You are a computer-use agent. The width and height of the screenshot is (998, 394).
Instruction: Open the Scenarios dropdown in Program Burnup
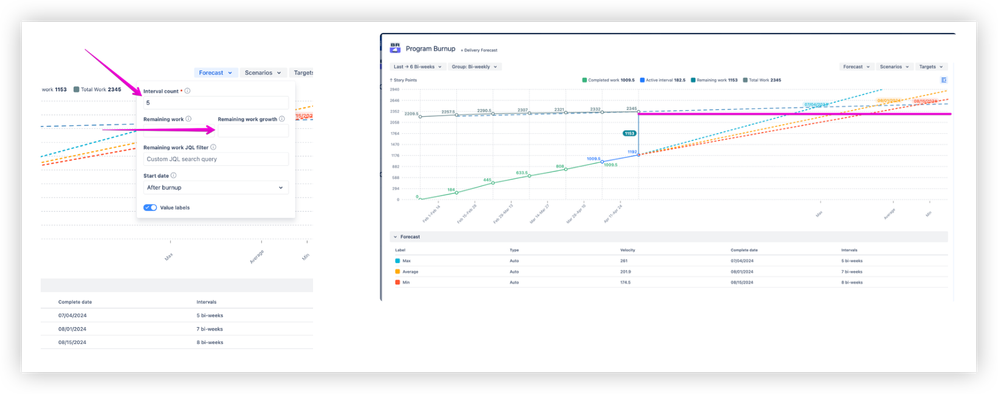click(894, 66)
